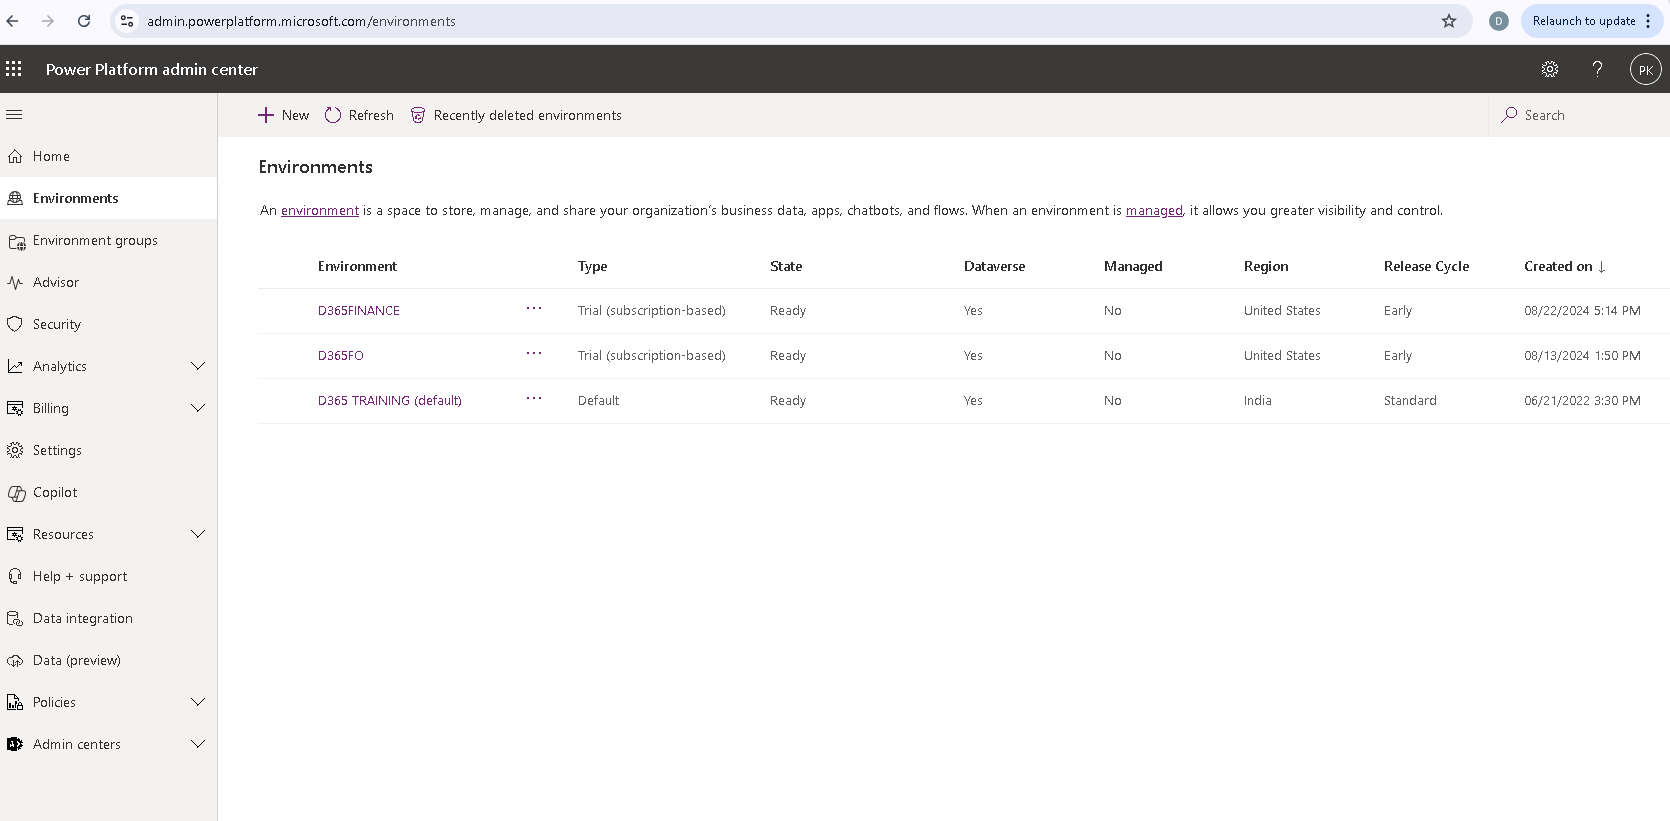Image resolution: width=1670 pixels, height=821 pixels.
Task: Open more commands for D365FINANCE
Action: [x=534, y=309]
